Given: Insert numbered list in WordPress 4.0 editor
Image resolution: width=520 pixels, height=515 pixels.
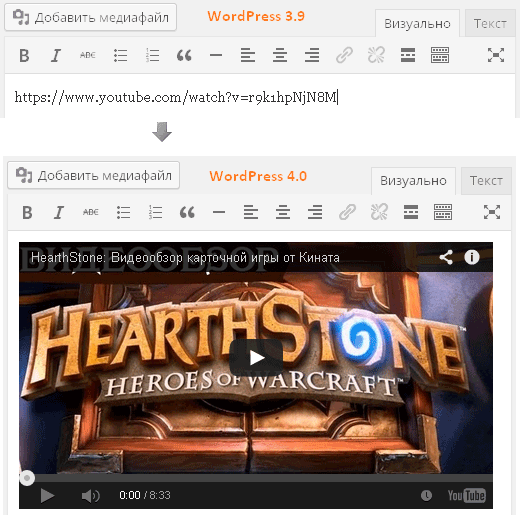Looking at the screenshot, I should [155, 212].
